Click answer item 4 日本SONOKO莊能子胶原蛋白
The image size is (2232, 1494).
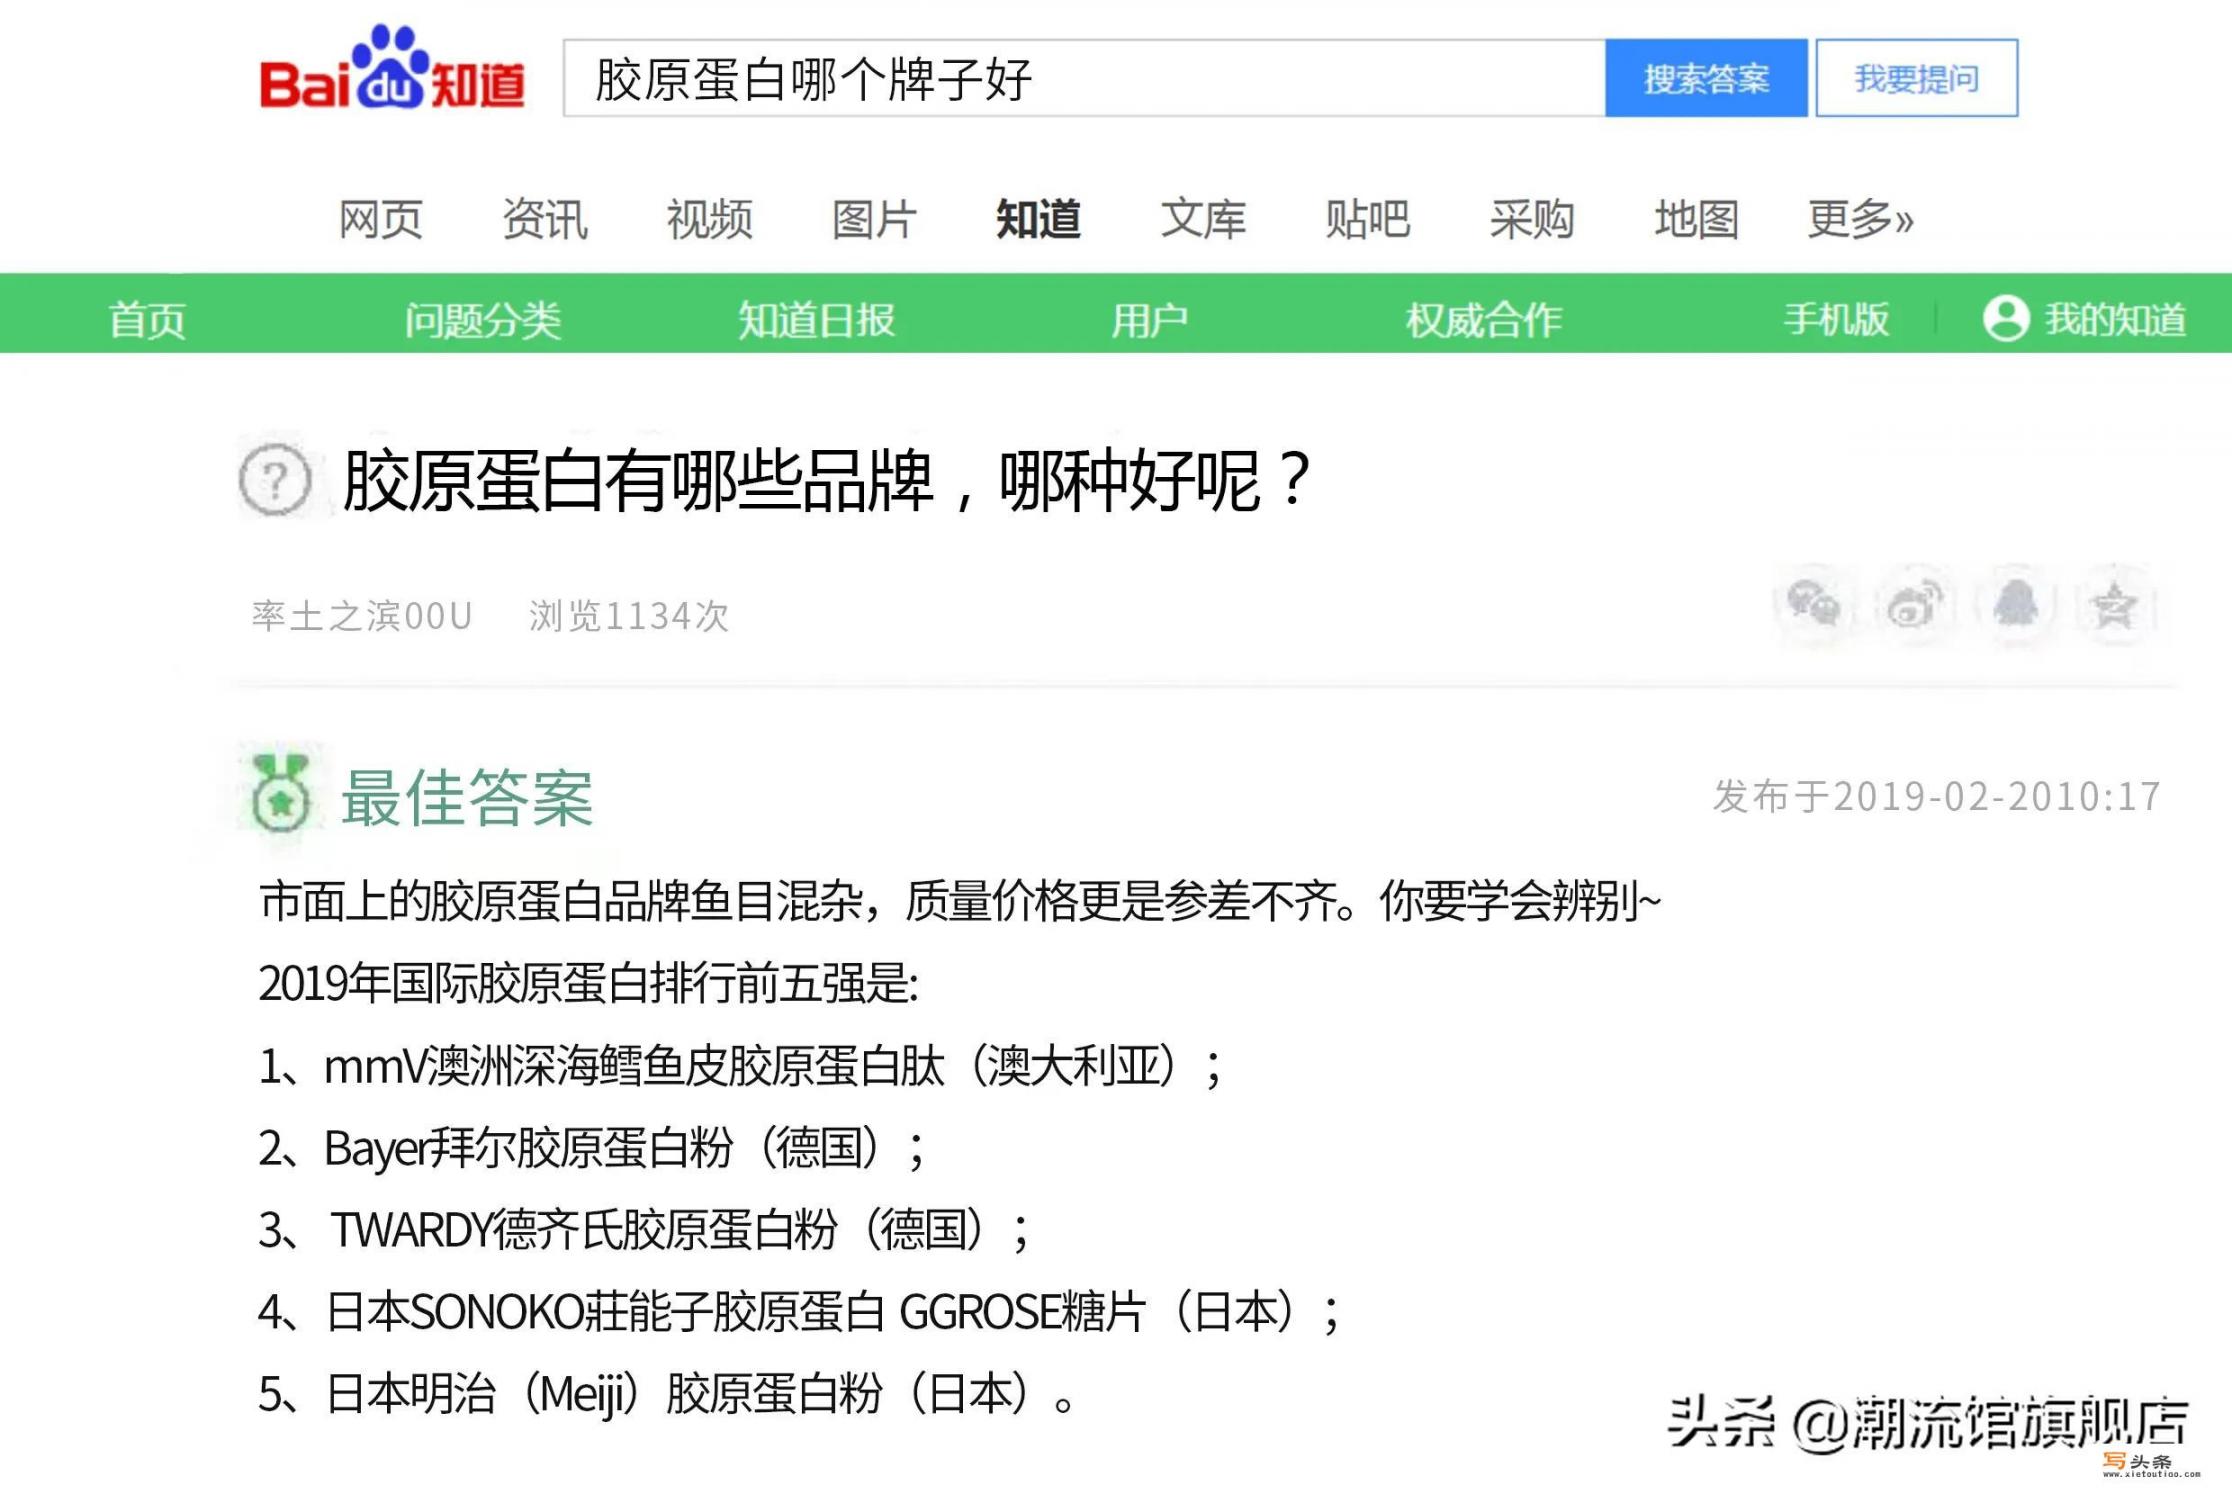pyautogui.click(x=800, y=1312)
